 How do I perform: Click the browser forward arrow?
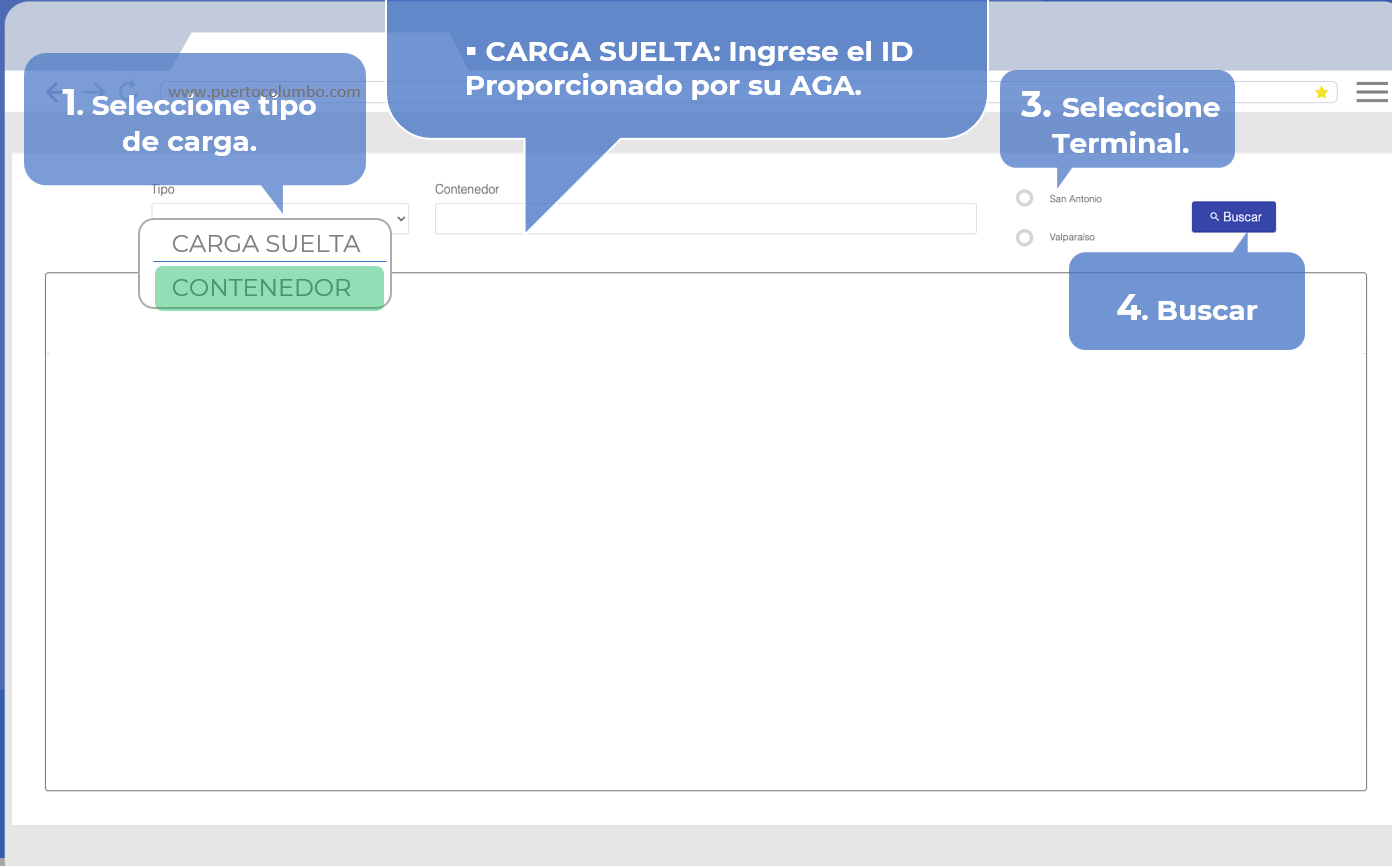pos(92,92)
